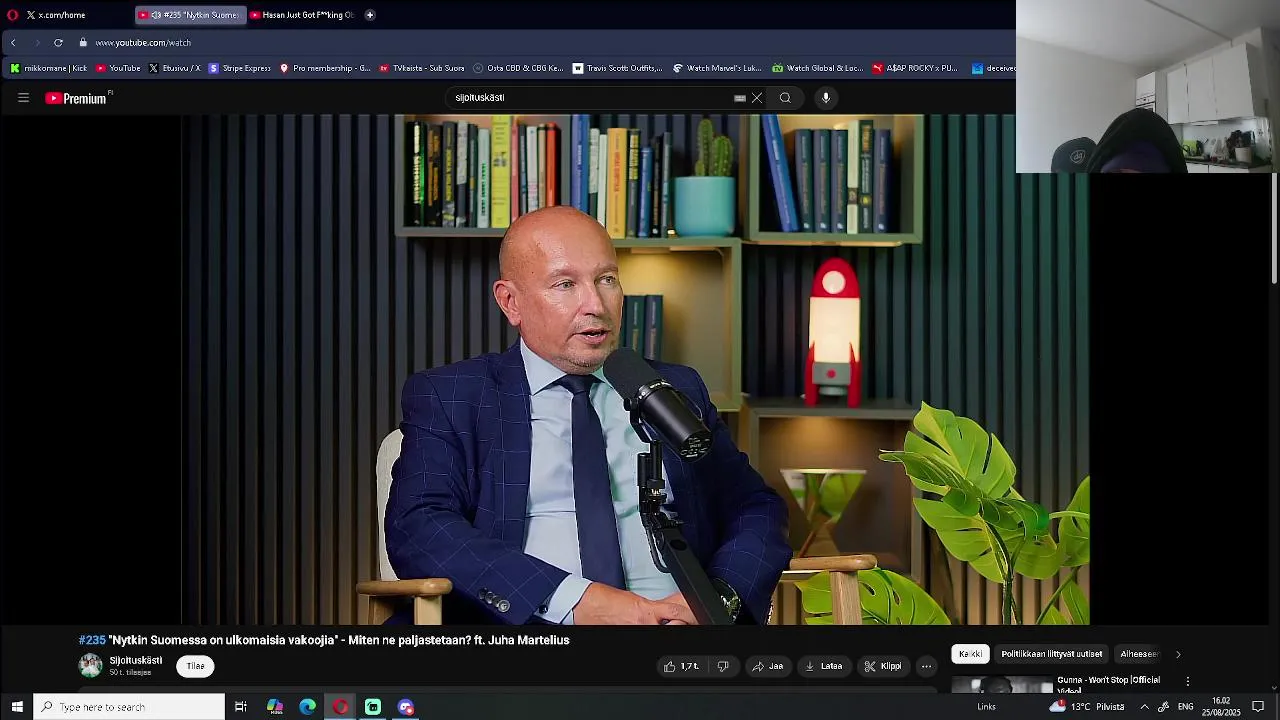Select the Kaikki filter chip
This screenshot has height=720, width=1280.
tap(970, 654)
